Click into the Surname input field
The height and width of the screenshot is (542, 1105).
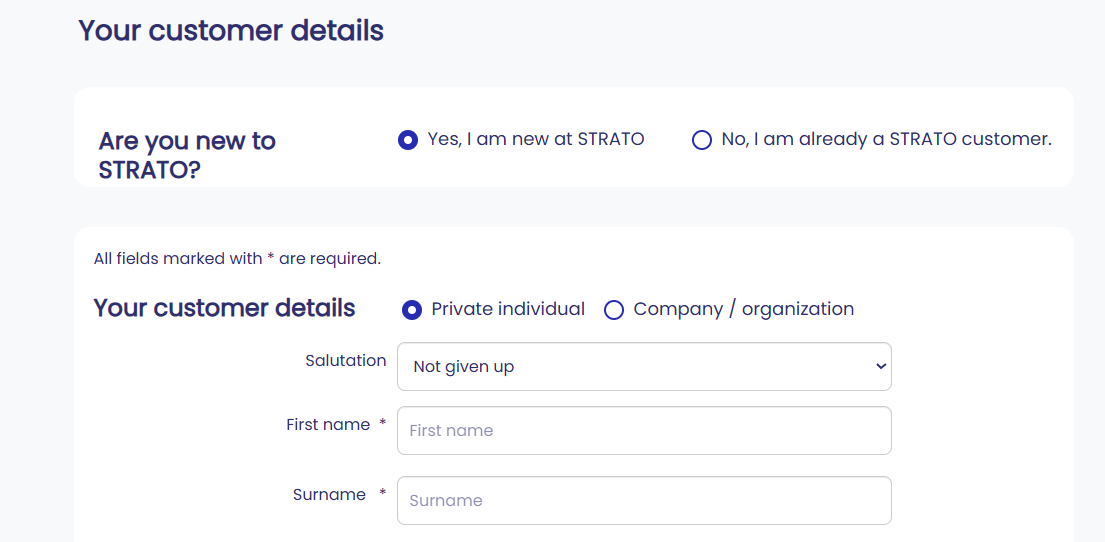644,500
